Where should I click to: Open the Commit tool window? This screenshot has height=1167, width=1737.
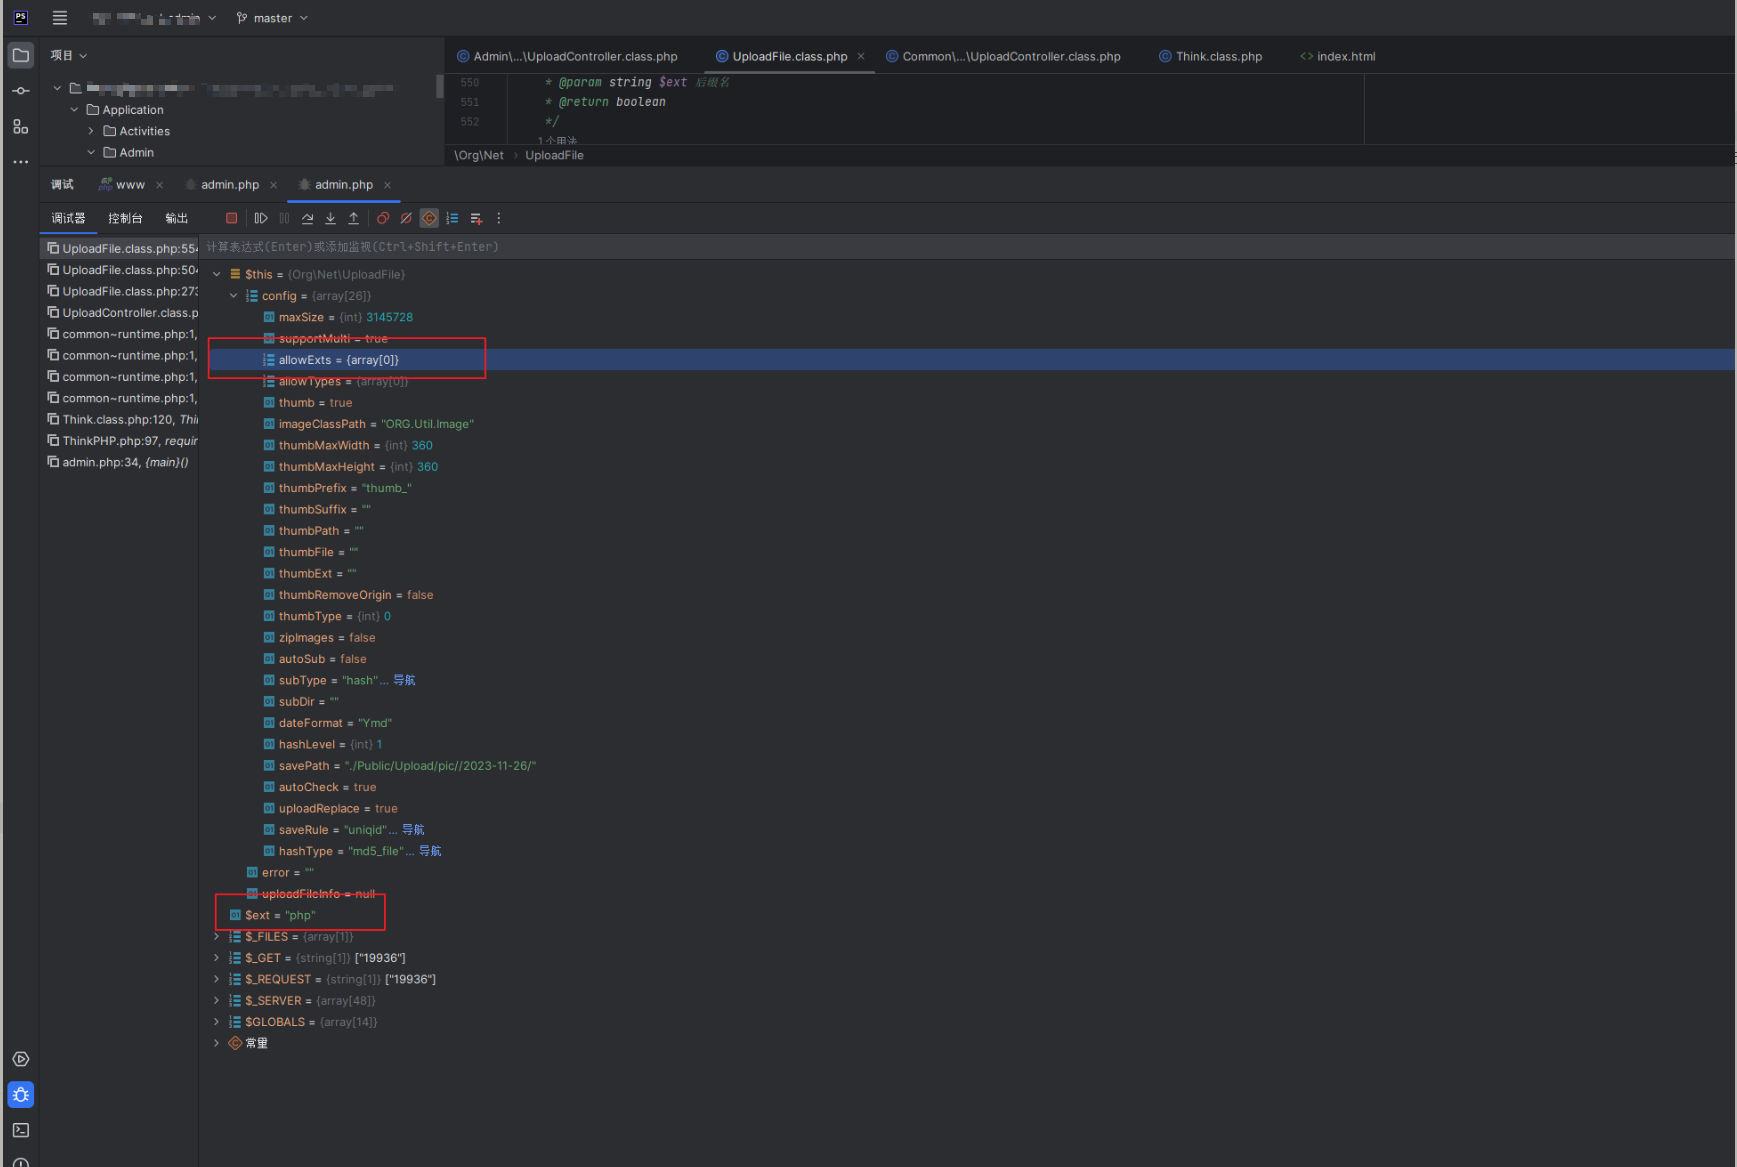pyautogui.click(x=21, y=91)
